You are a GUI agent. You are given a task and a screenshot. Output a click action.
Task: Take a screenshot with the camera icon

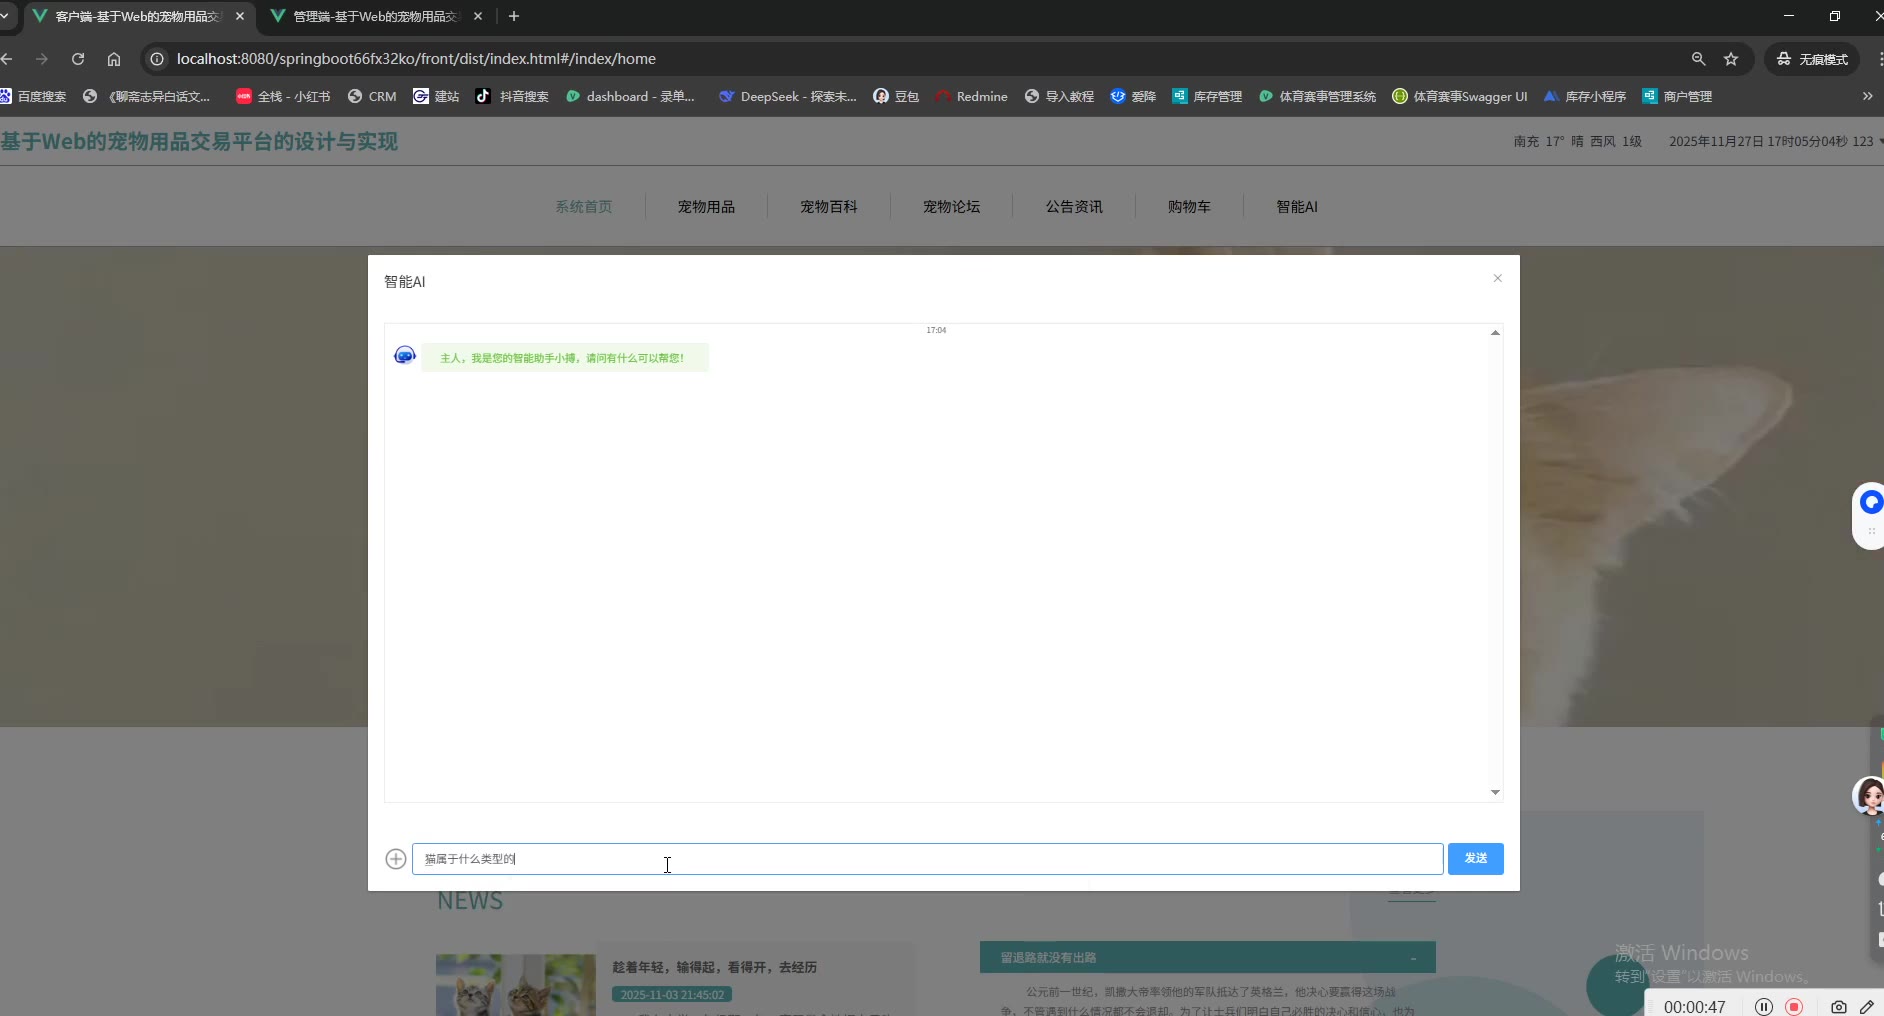(1838, 1007)
